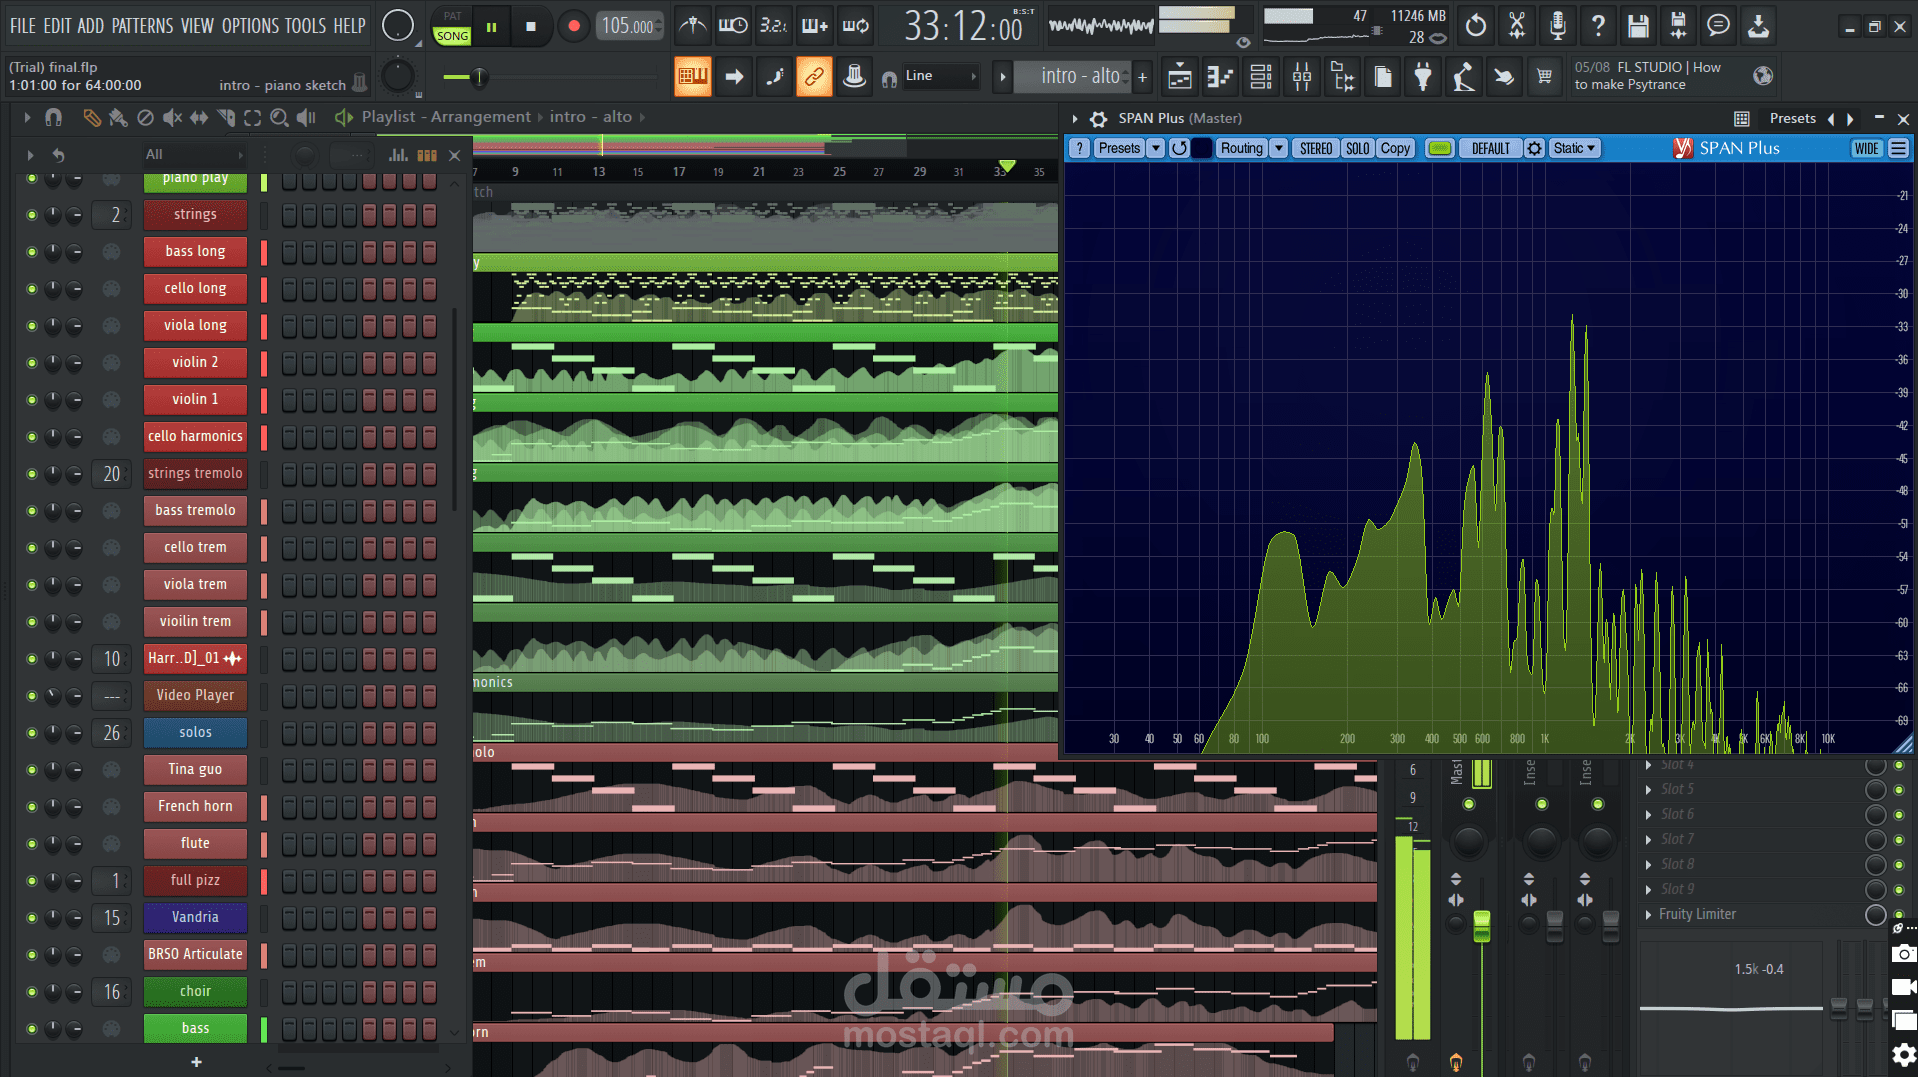This screenshot has width=1918, height=1077.
Task: Switch to SONG mode
Action: [x=452, y=36]
